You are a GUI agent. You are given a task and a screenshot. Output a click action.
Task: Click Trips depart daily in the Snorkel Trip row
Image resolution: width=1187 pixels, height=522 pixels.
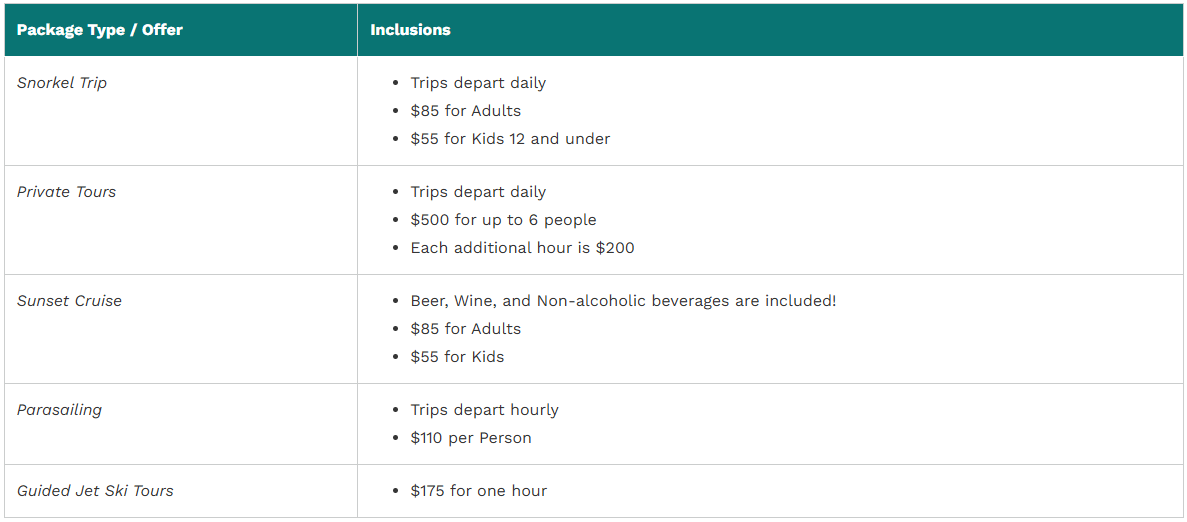[x=478, y=83]
